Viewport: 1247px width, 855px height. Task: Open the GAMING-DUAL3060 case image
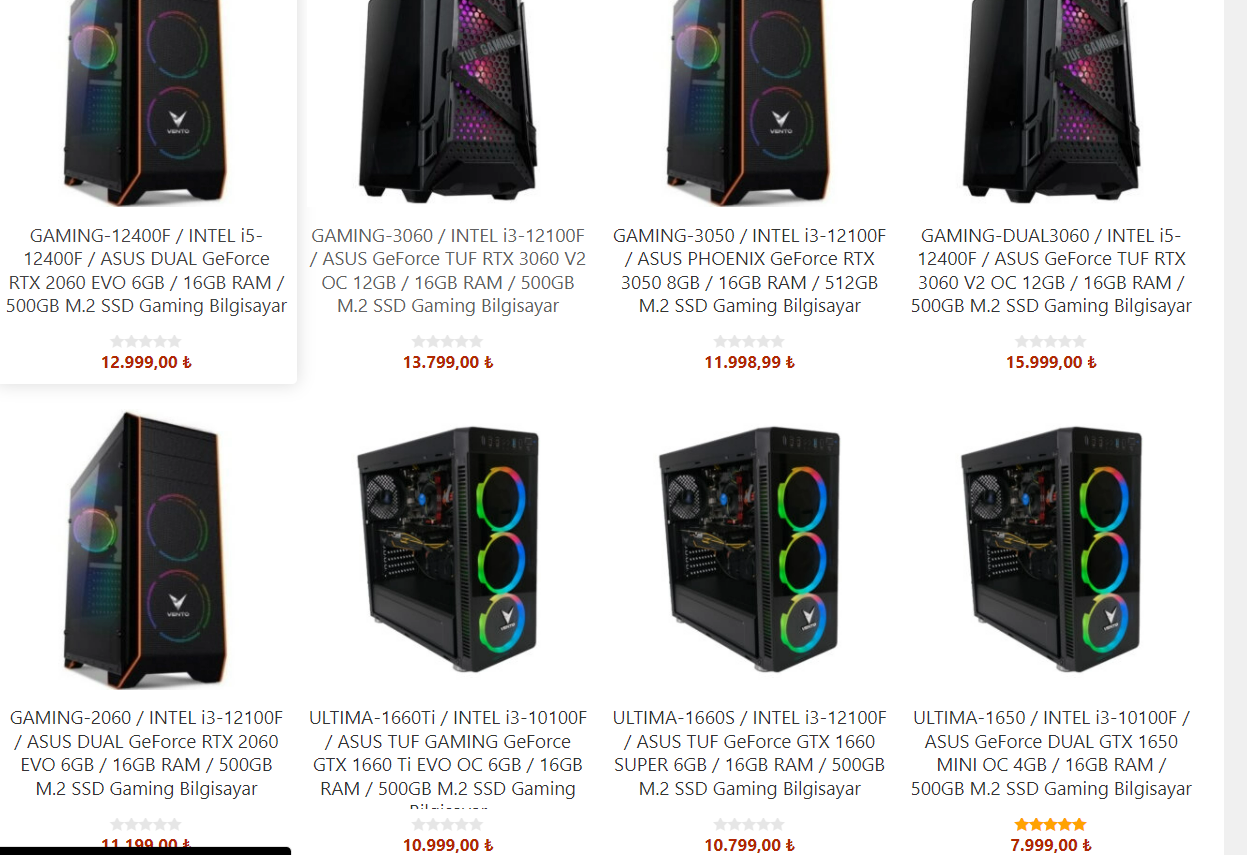click(x=1052, y=102)
